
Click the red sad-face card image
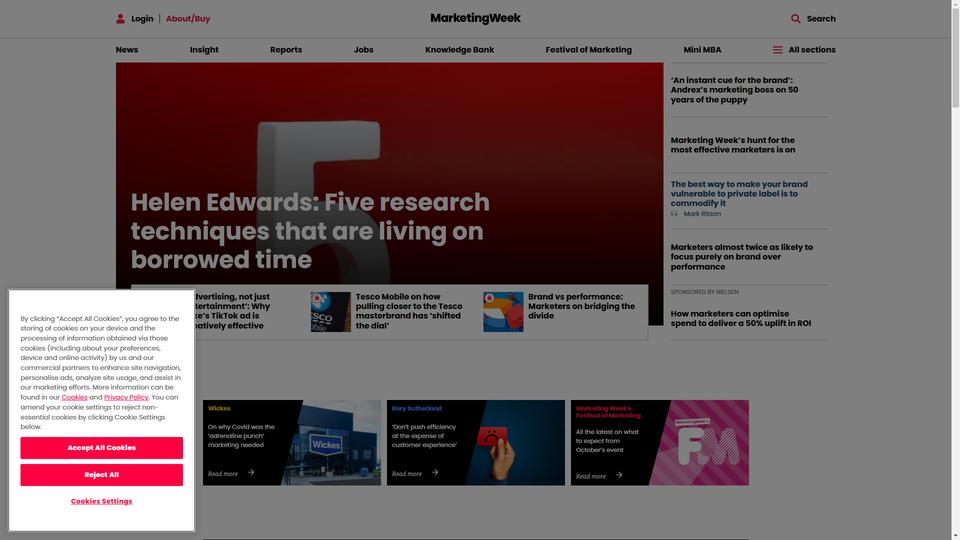[x=514, y=443]
